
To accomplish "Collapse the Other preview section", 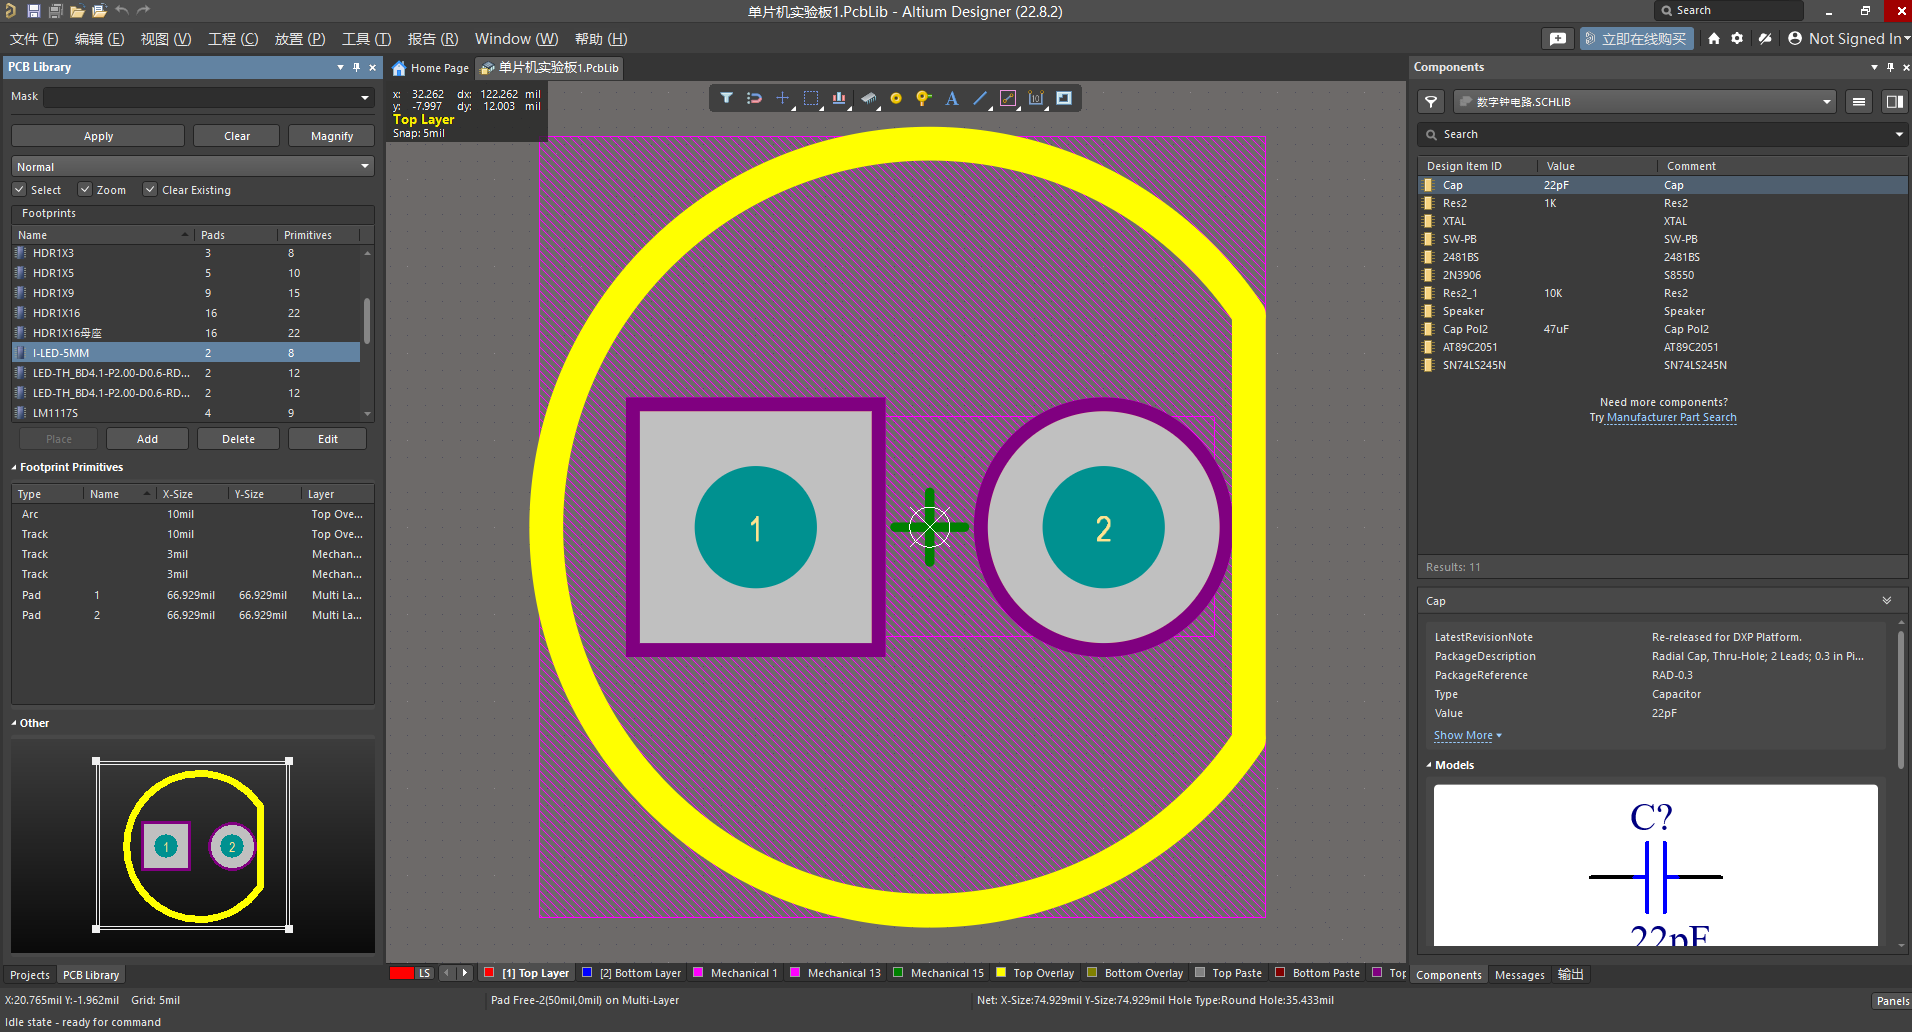I will click(14, 724).
